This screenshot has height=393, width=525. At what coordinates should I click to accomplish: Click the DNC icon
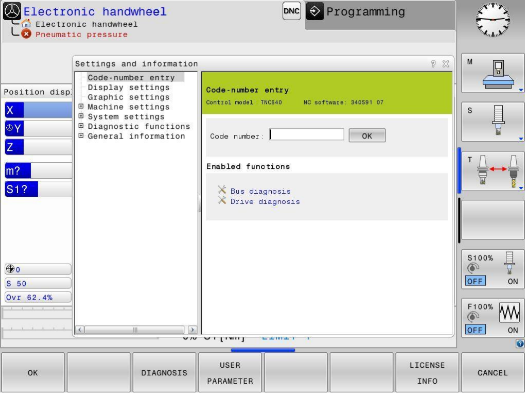[x=291, y=11]
